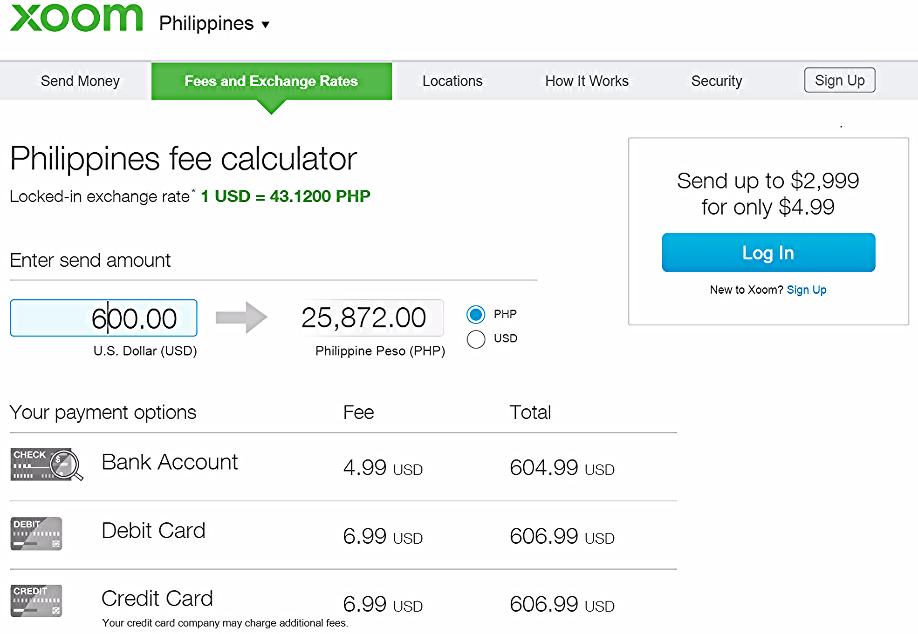The image size is (918, 634).
Task: Go to the Locations tab
Action: 453,81
